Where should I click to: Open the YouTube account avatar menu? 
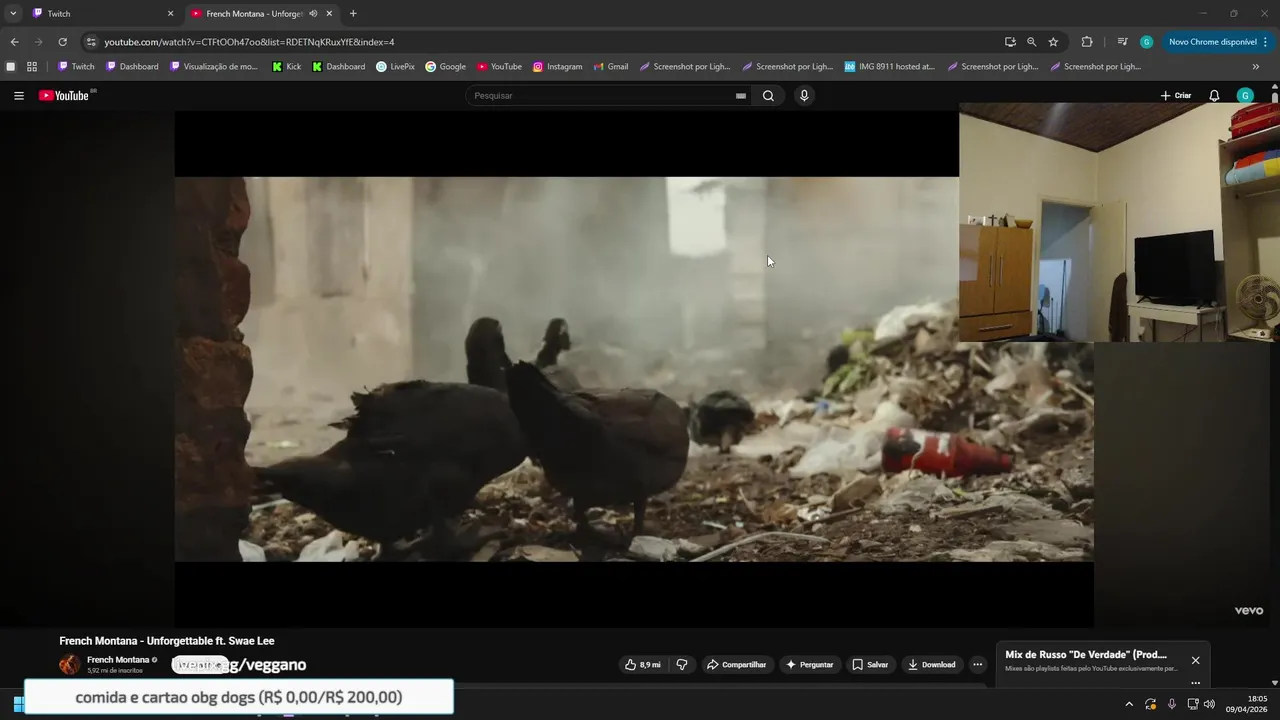point(1245,96)
